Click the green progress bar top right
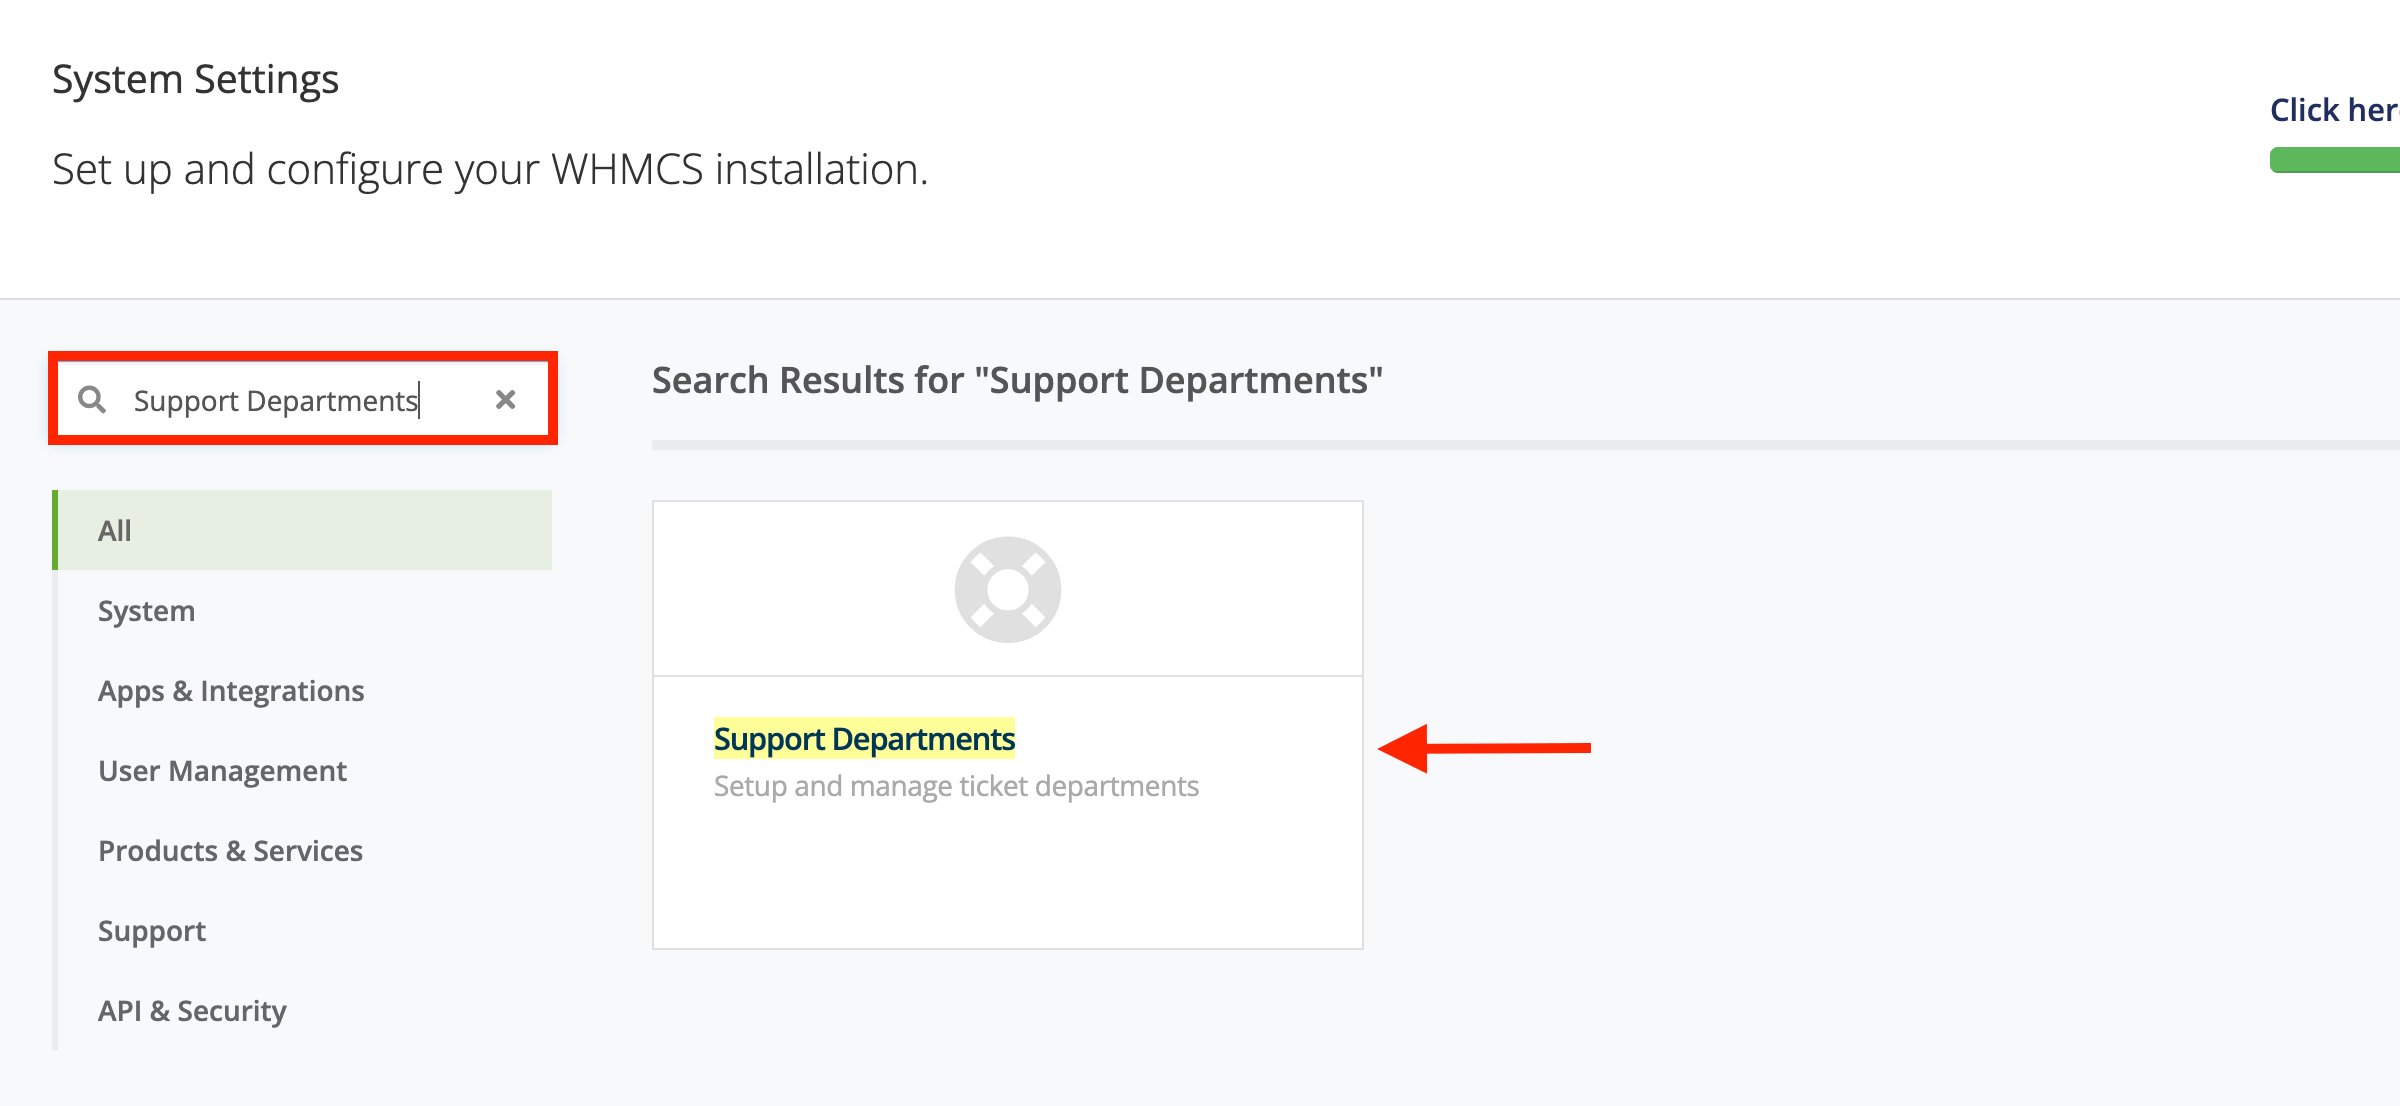The width and height of the screenshot is (2400, 1106). tap(2334, 160)
